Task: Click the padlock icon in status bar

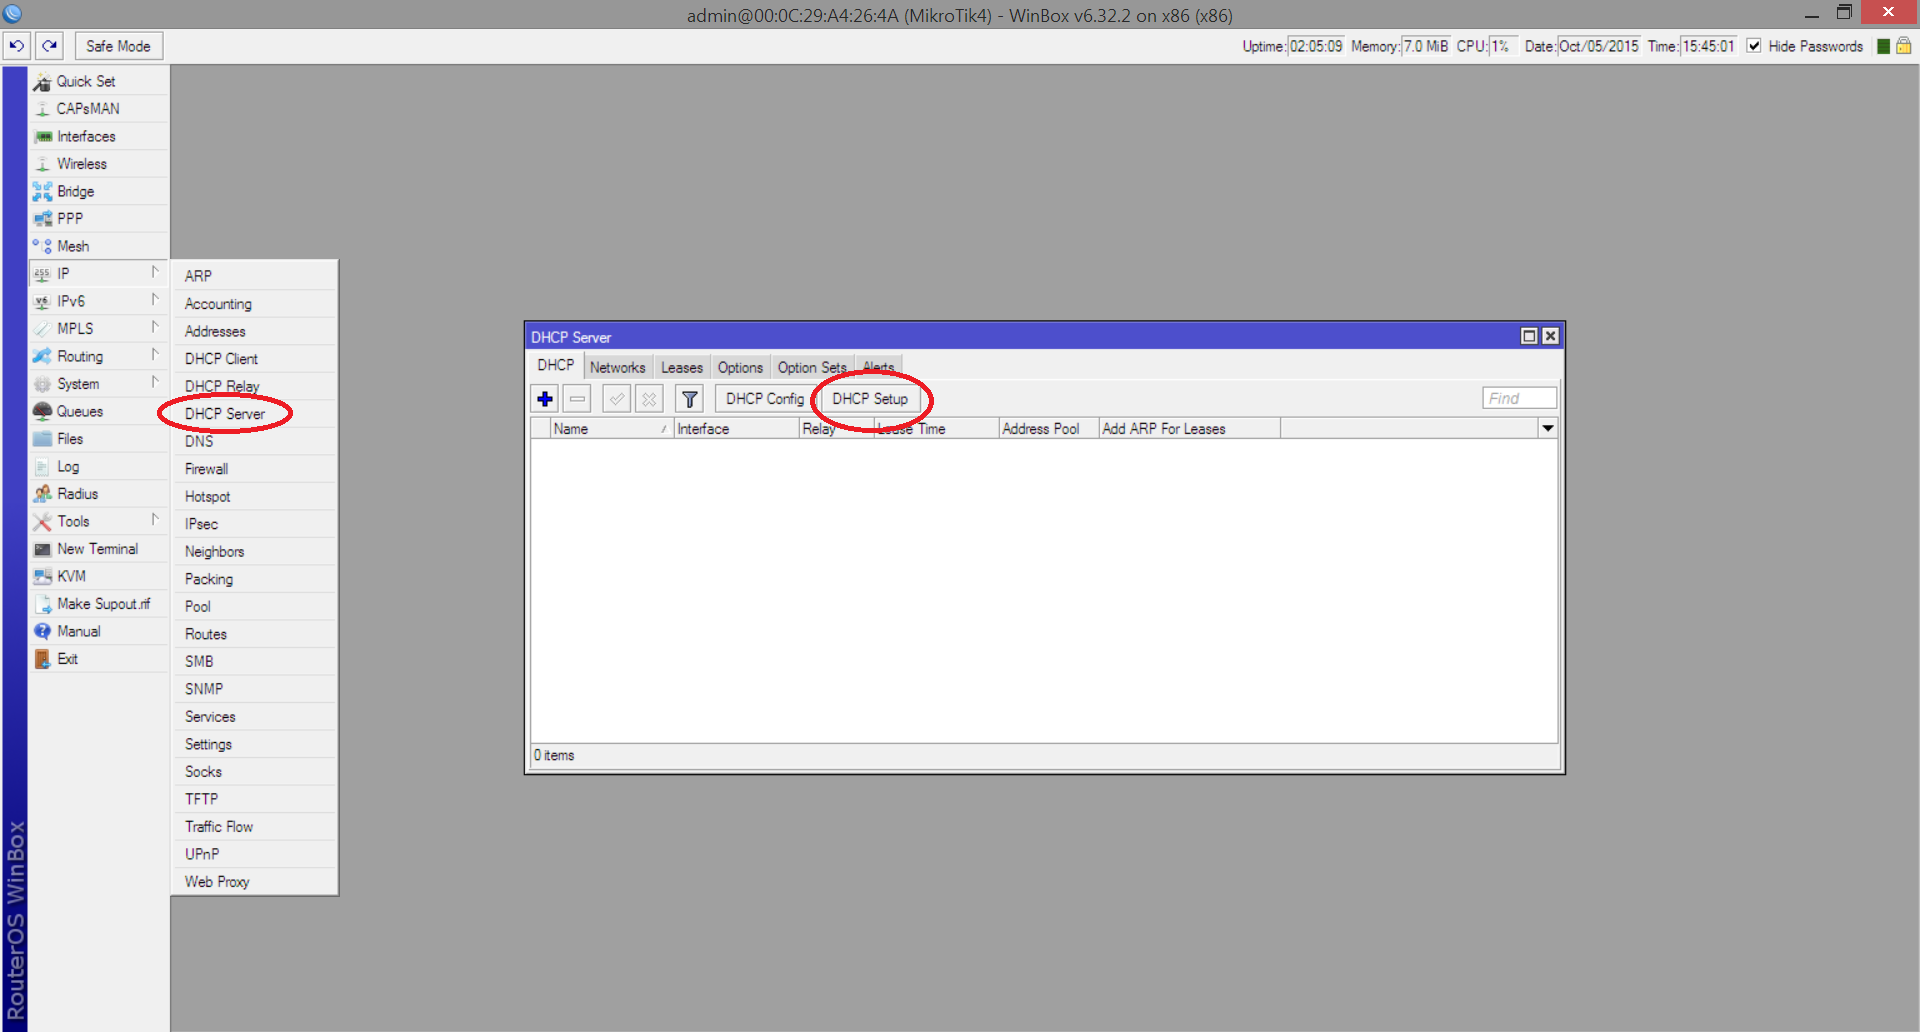Action: [x=1904, y=46]
